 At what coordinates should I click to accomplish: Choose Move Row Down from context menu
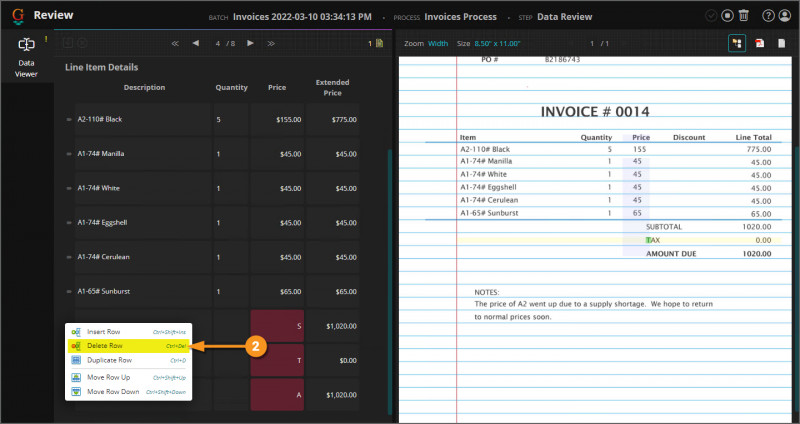(129, 392)
